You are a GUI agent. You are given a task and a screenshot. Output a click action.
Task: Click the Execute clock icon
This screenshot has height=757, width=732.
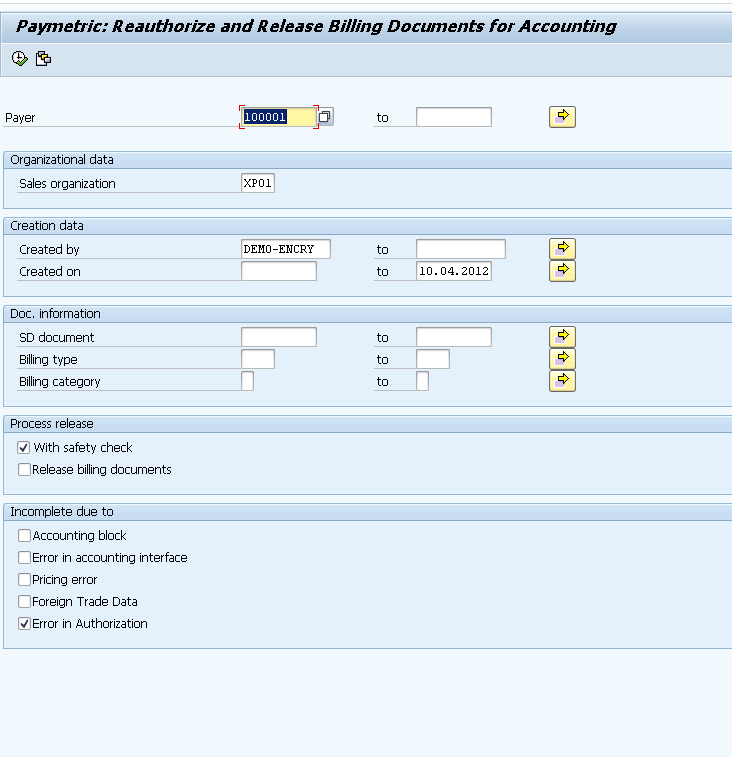pos(20,59)
